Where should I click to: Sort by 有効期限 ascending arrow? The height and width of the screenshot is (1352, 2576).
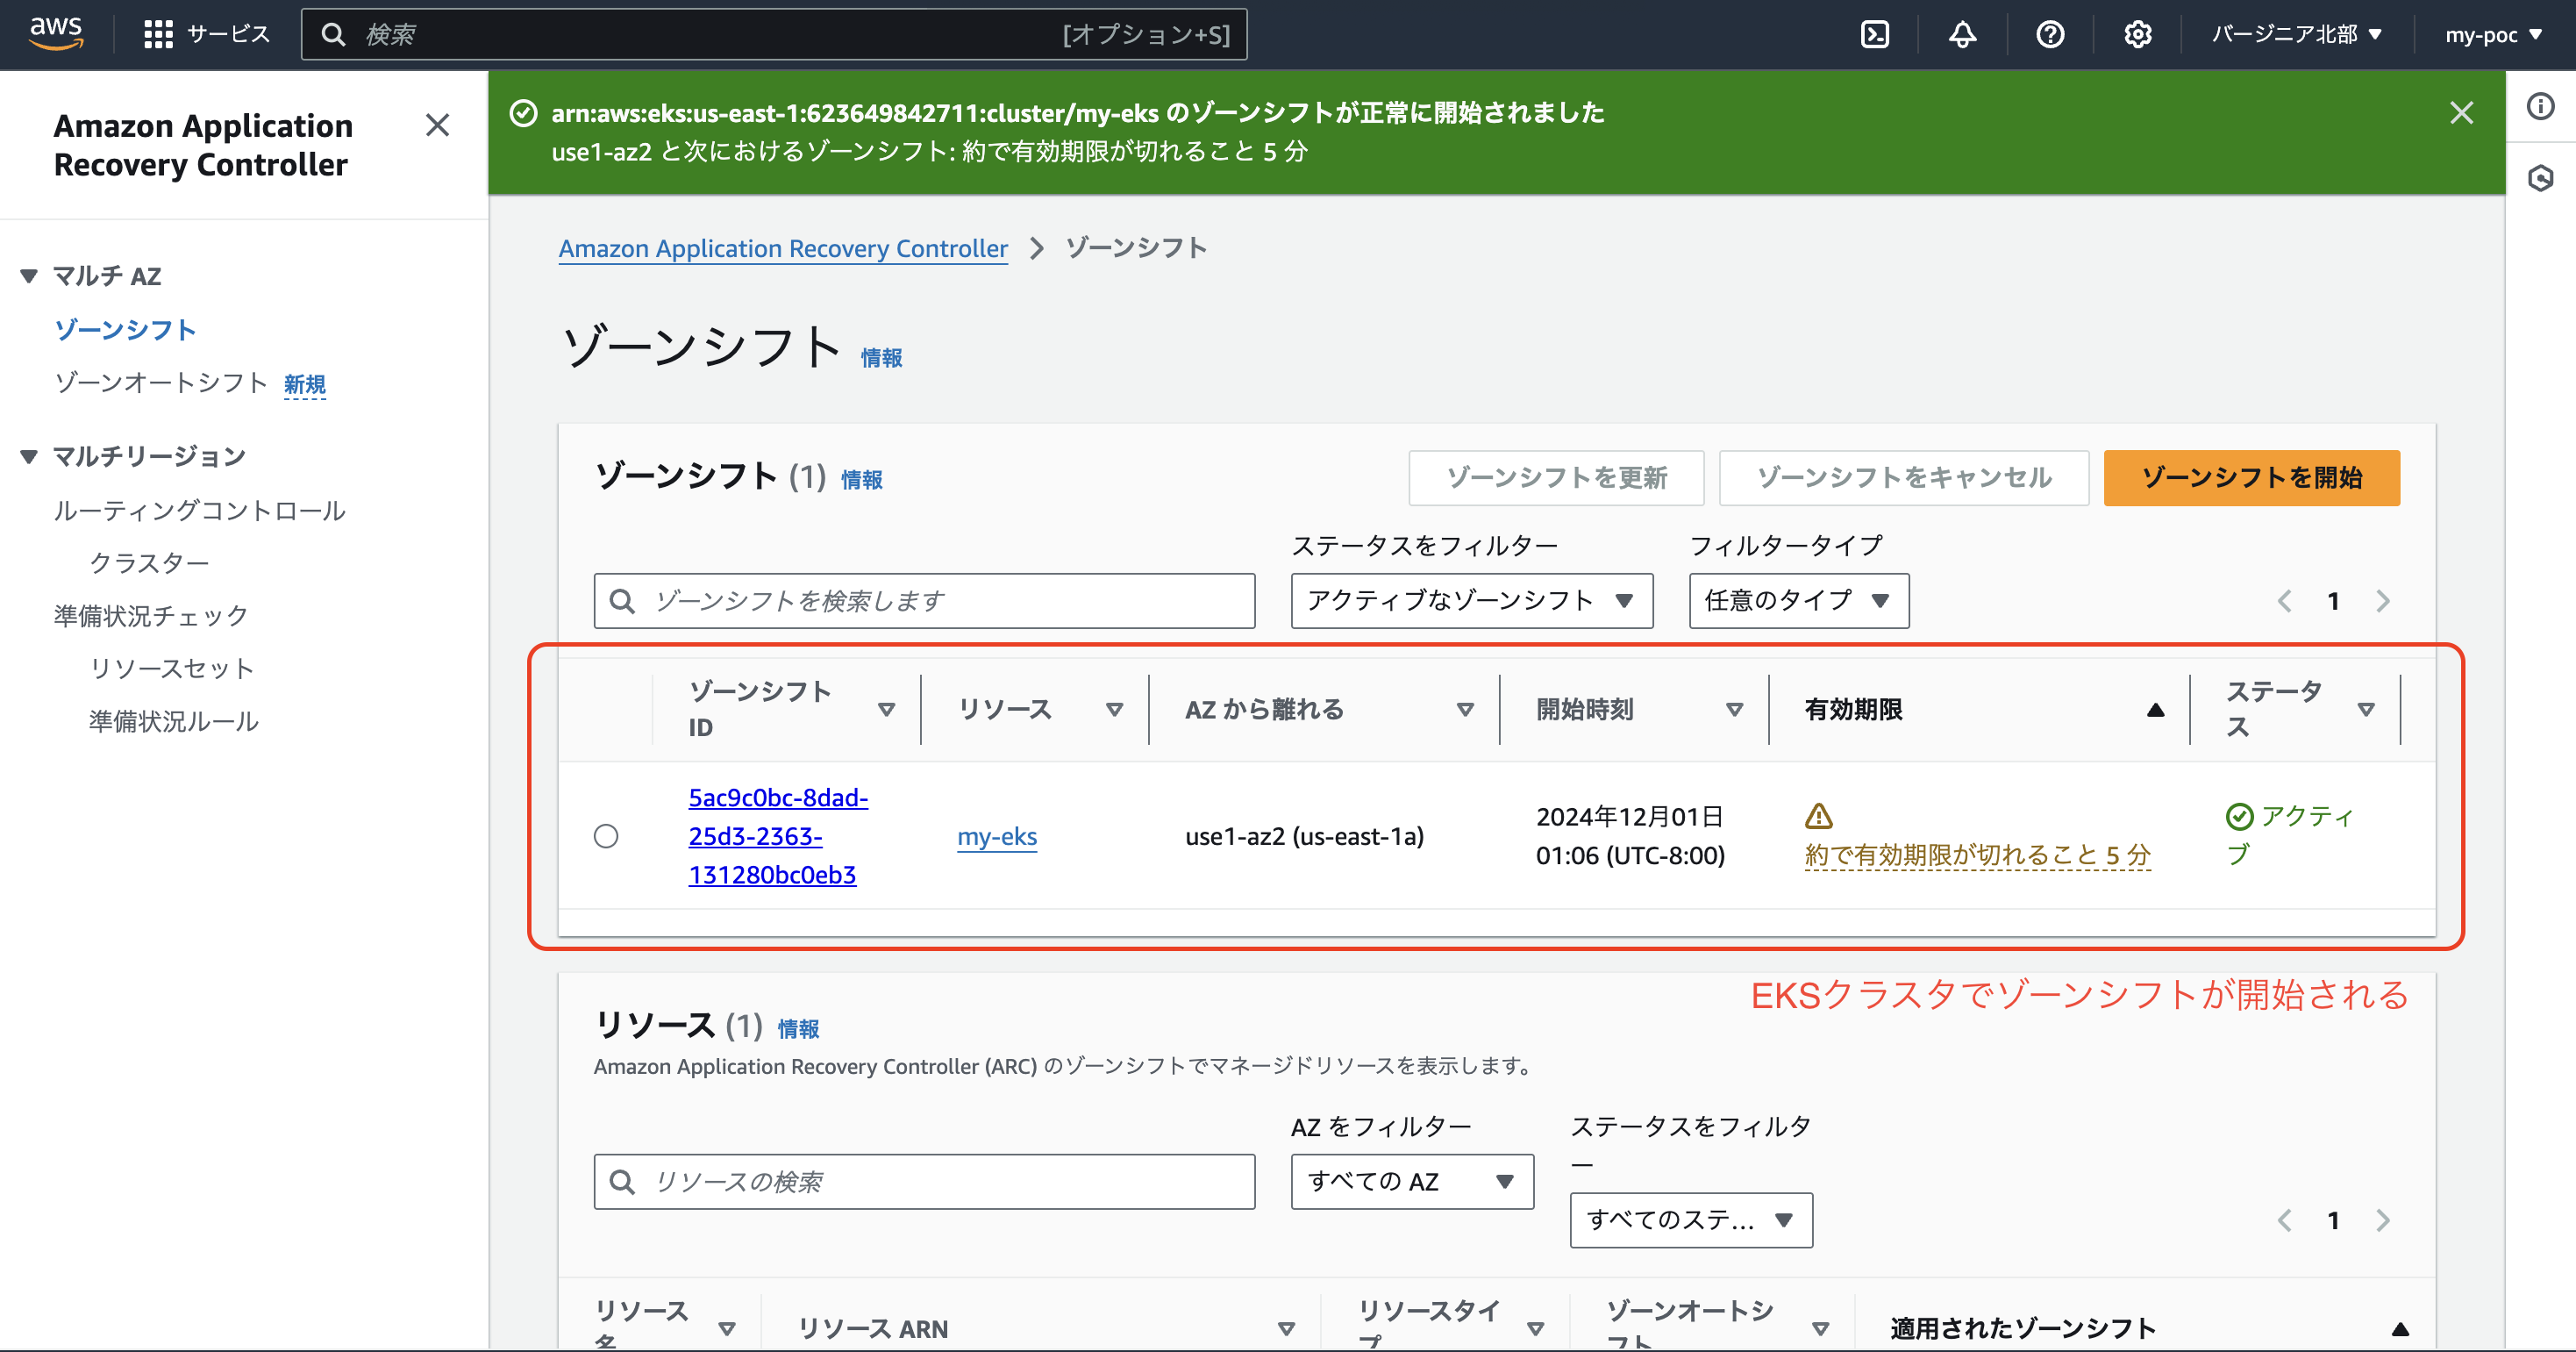point(2156,709)
